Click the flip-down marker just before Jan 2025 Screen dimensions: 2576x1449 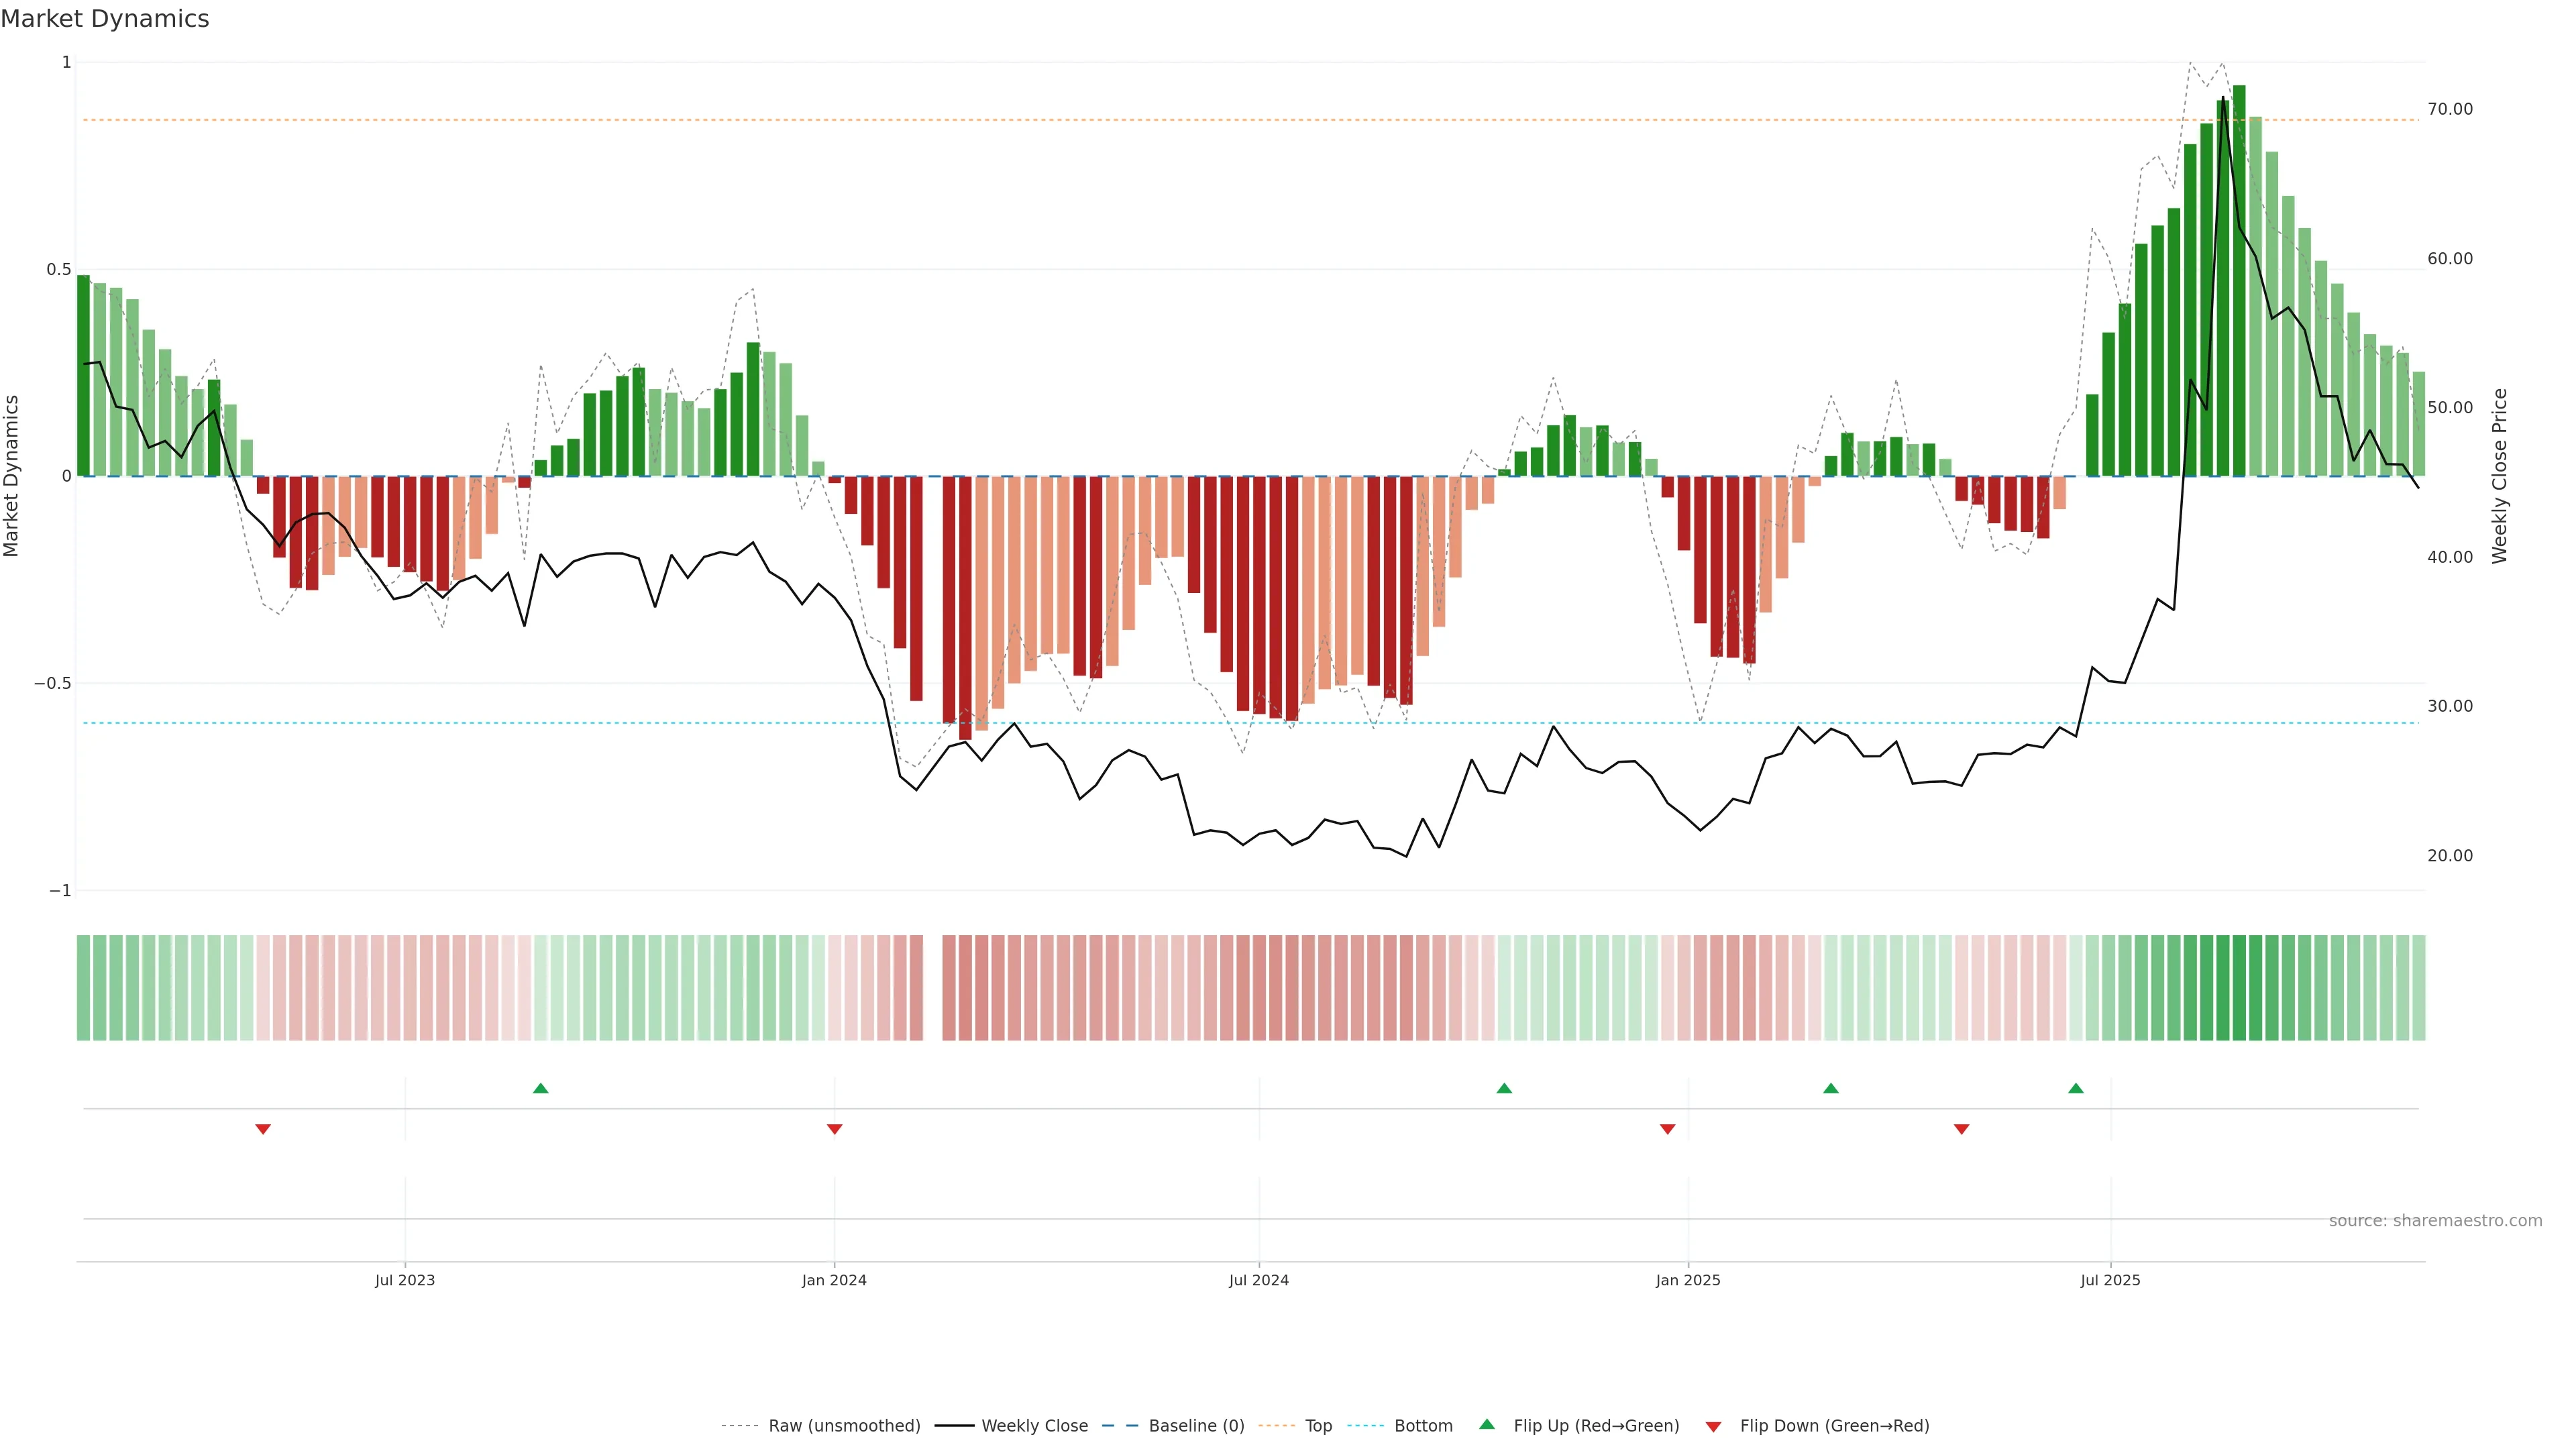(1667, 1129)
